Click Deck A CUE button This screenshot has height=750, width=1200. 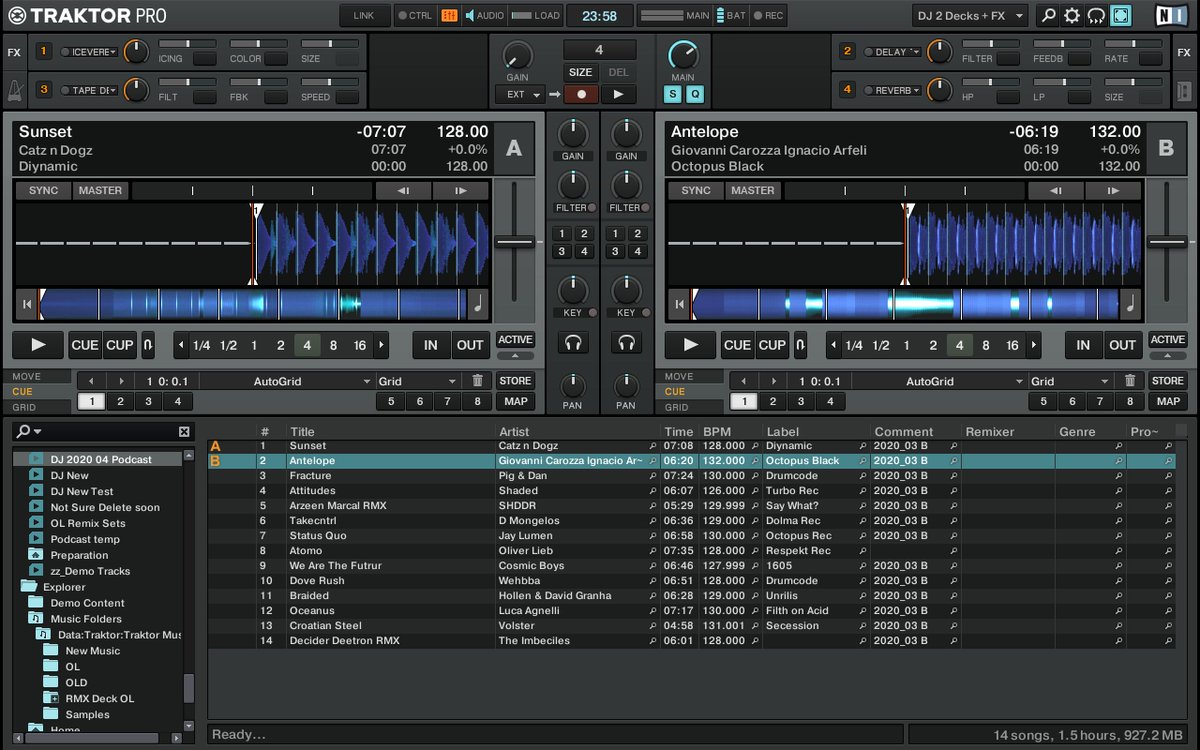pyautogui.click(x=85, y=345)
